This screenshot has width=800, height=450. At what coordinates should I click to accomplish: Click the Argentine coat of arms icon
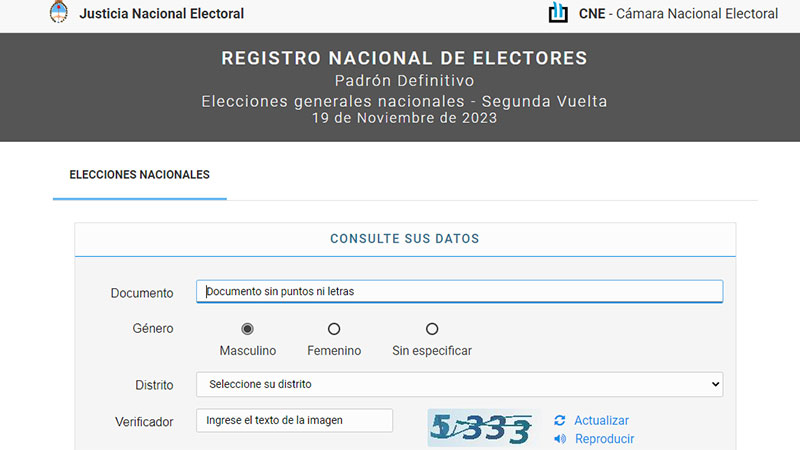58,14
